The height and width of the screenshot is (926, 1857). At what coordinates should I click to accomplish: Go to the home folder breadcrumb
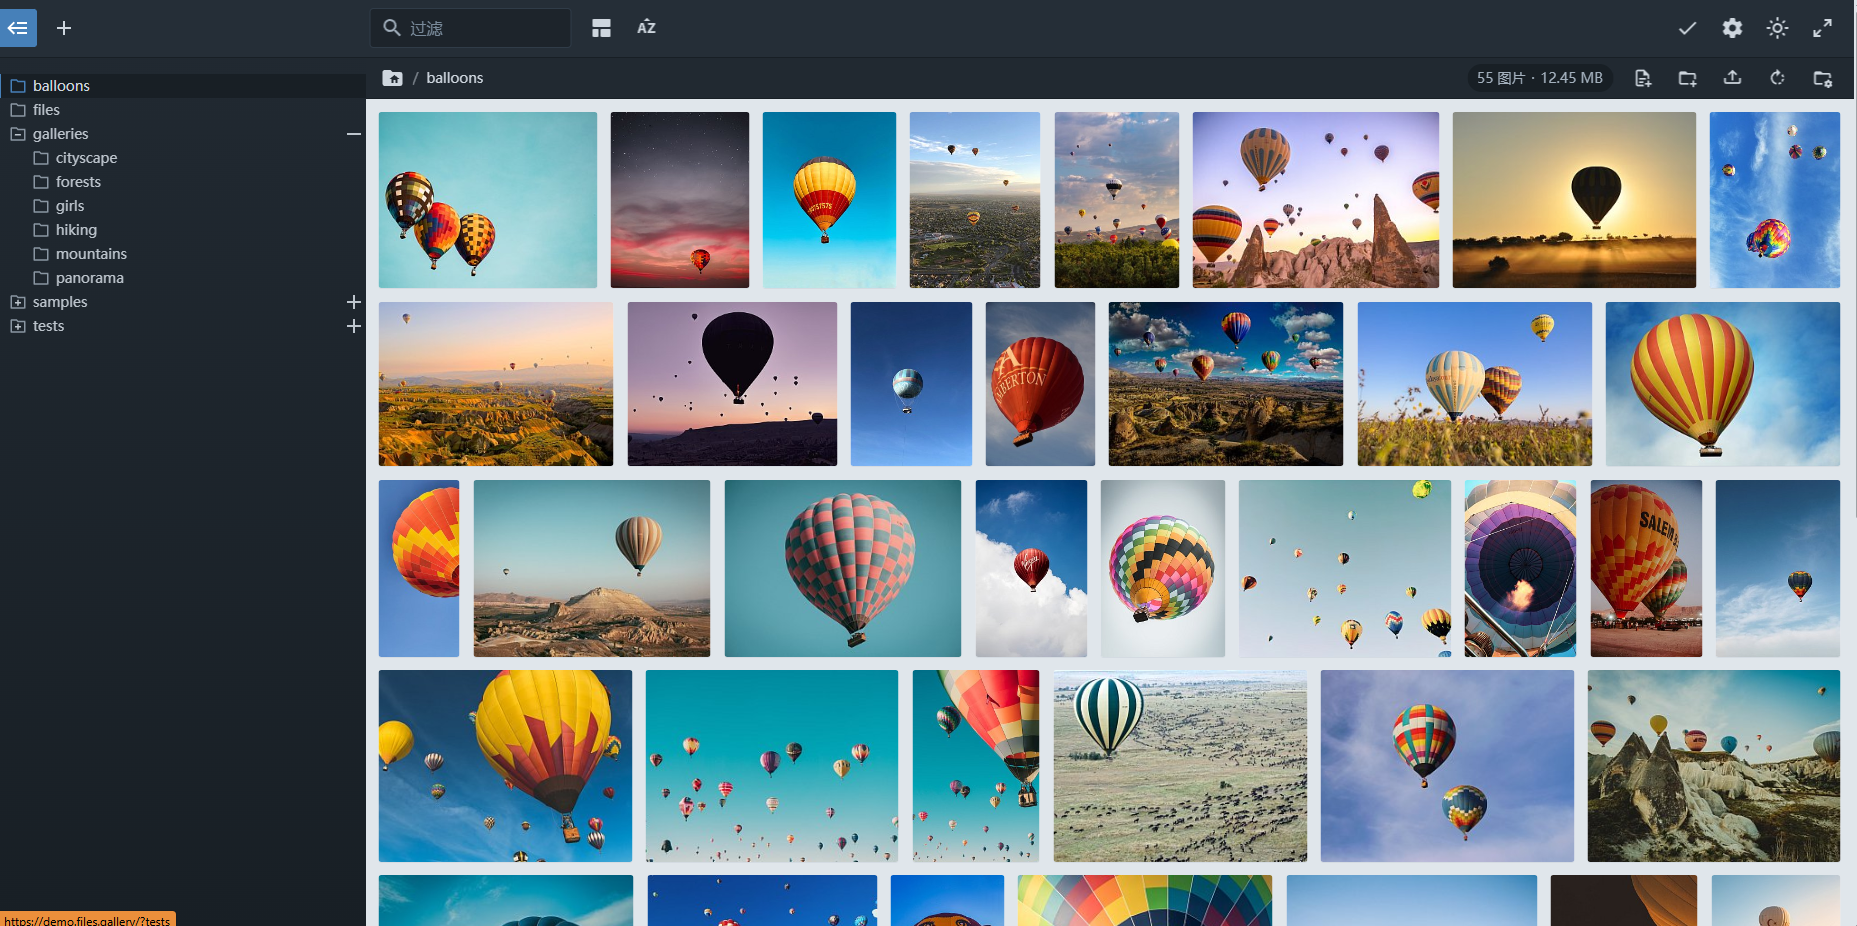click(393, 78)
